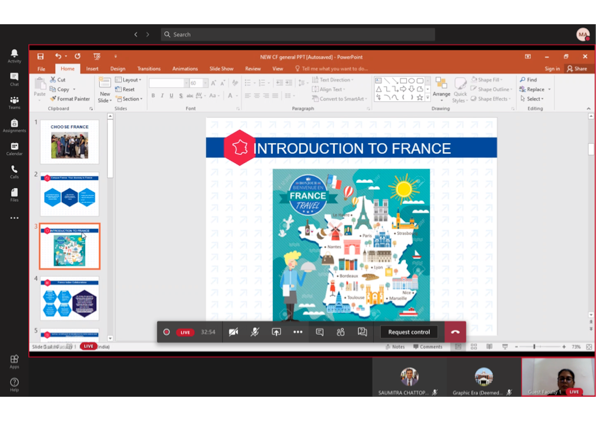Screen dimensions: 596x421
Task: Open the Replace dropdown arrow
Action: point(549,89)
